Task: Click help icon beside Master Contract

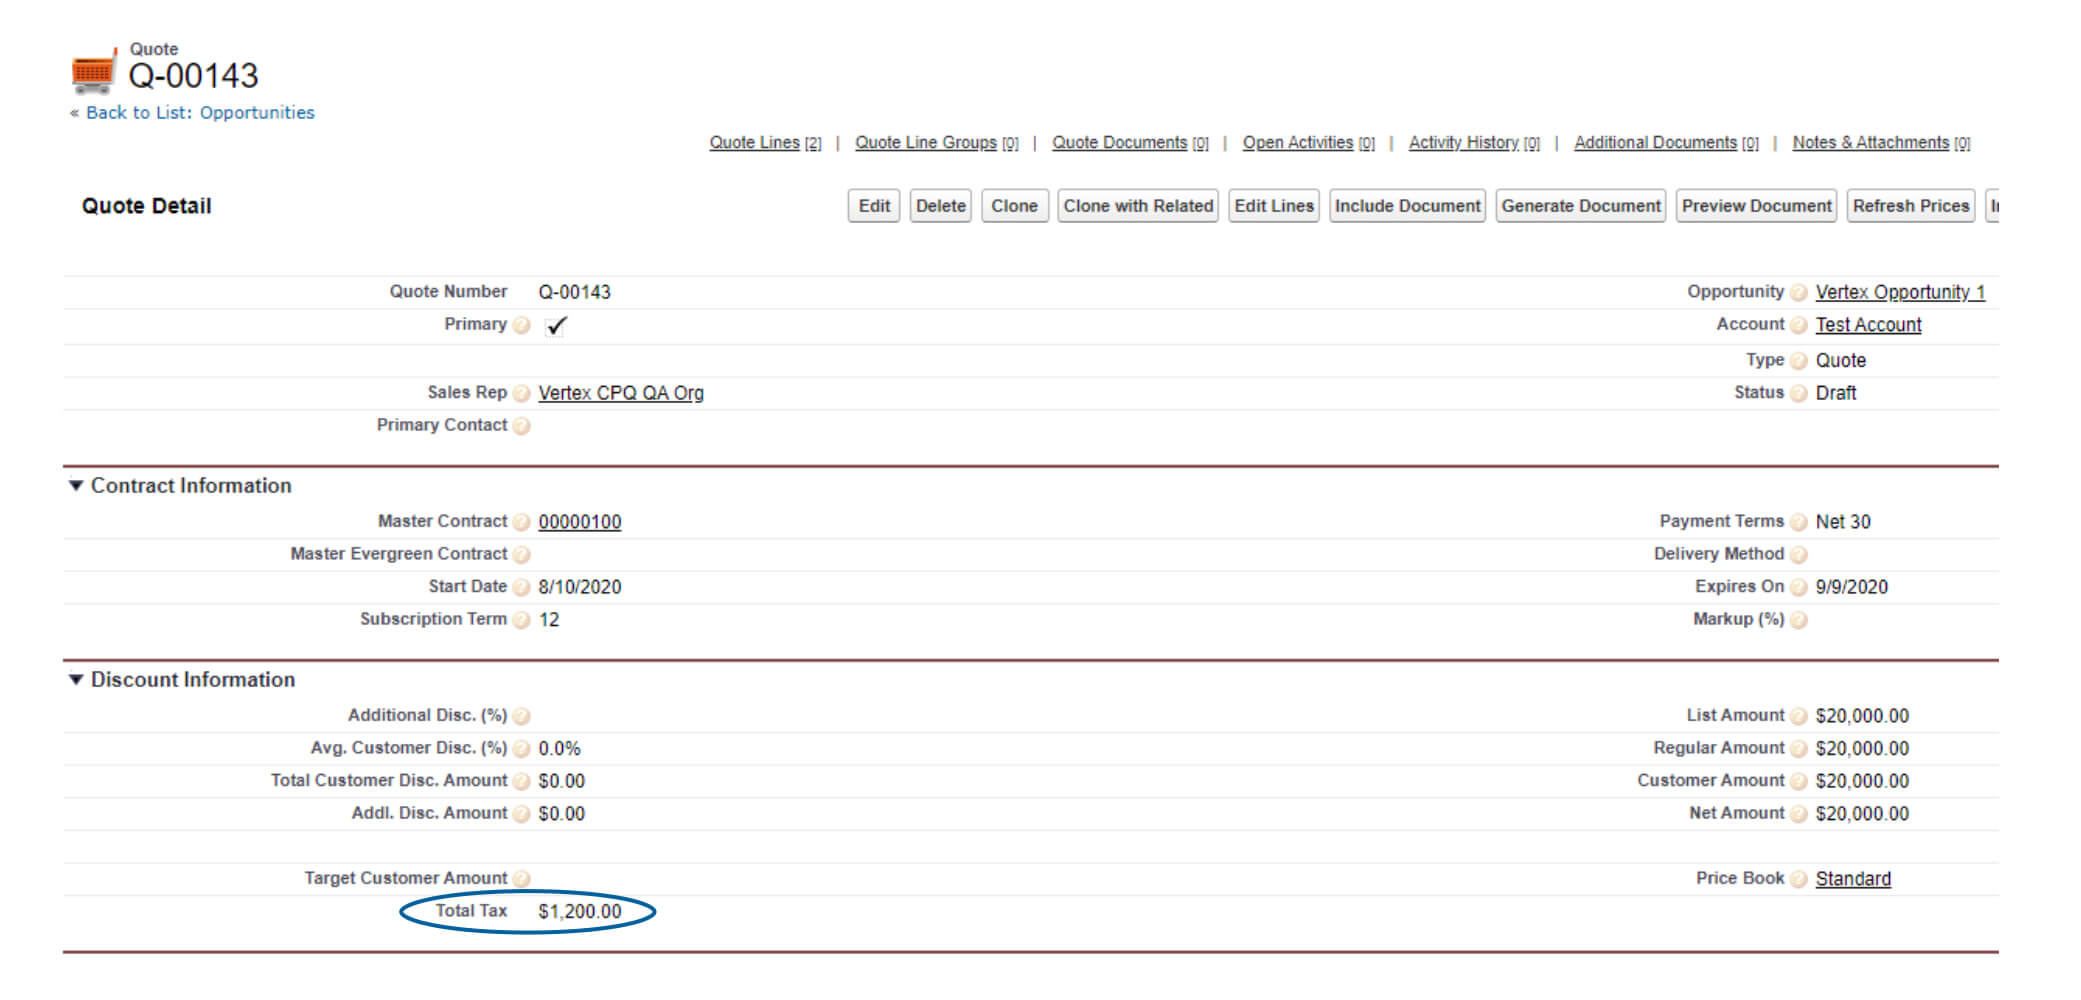Action: pyautogui.click(x=521, y=522)
